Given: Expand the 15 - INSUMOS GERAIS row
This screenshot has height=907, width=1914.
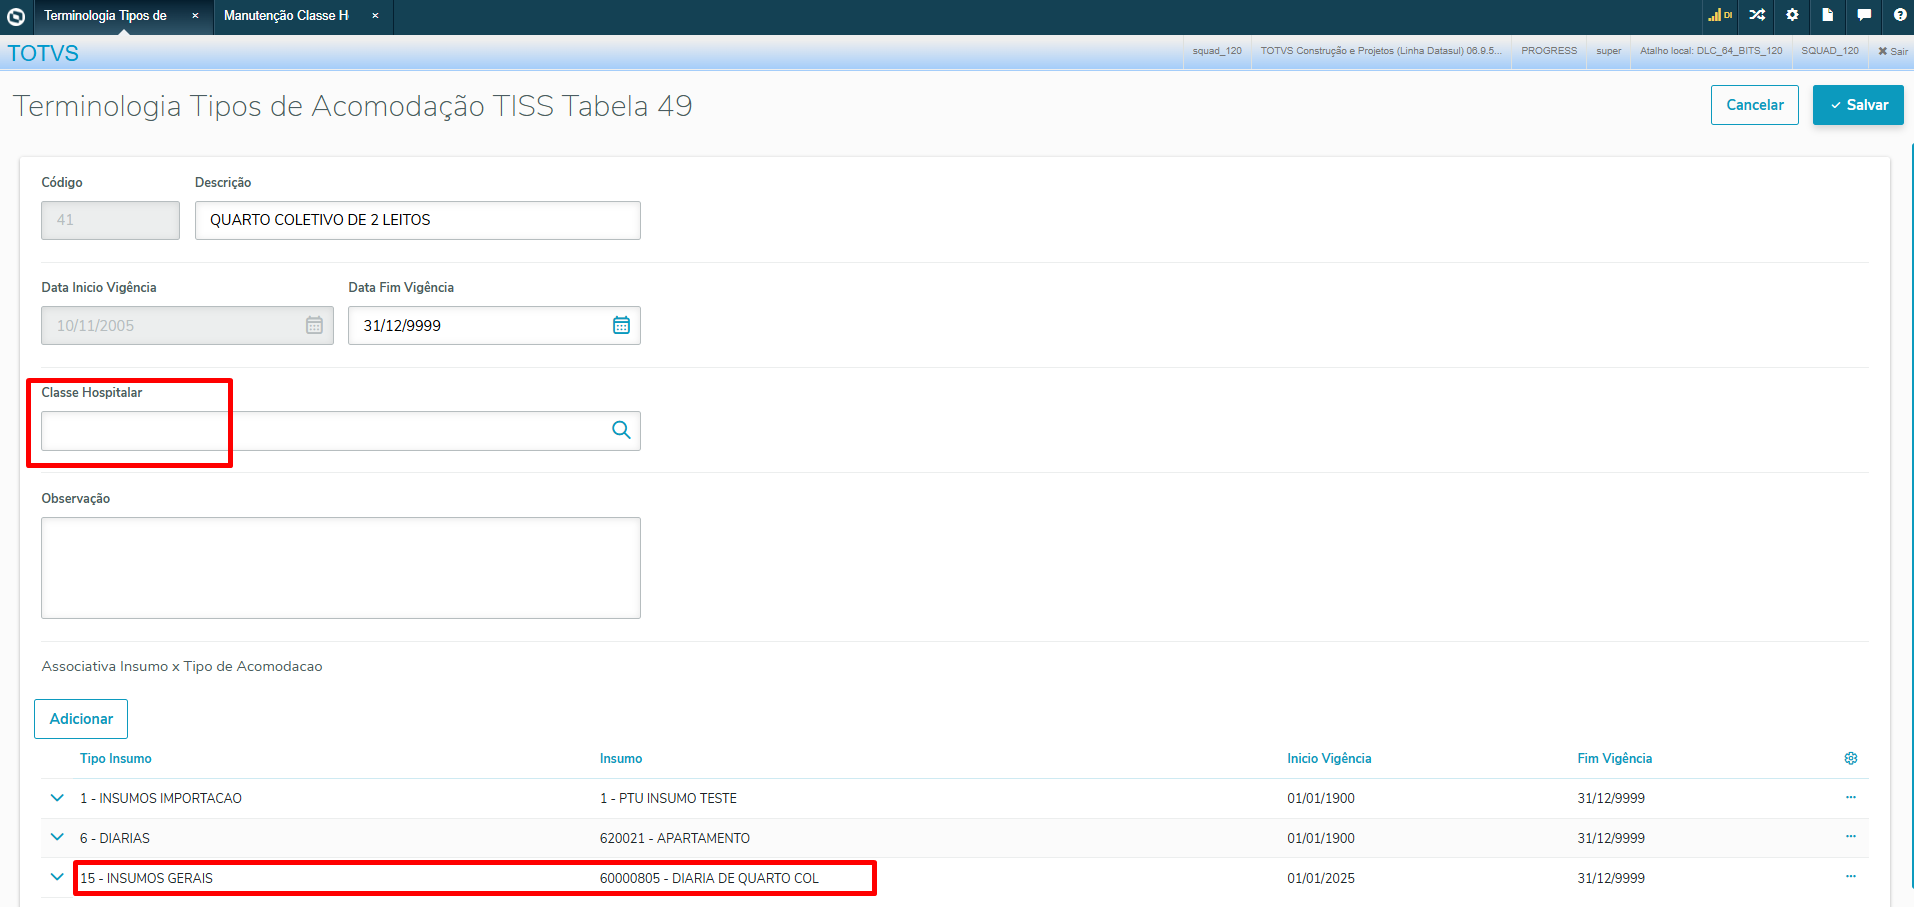Looking at the screenshot, I should [x=57, y=877].
